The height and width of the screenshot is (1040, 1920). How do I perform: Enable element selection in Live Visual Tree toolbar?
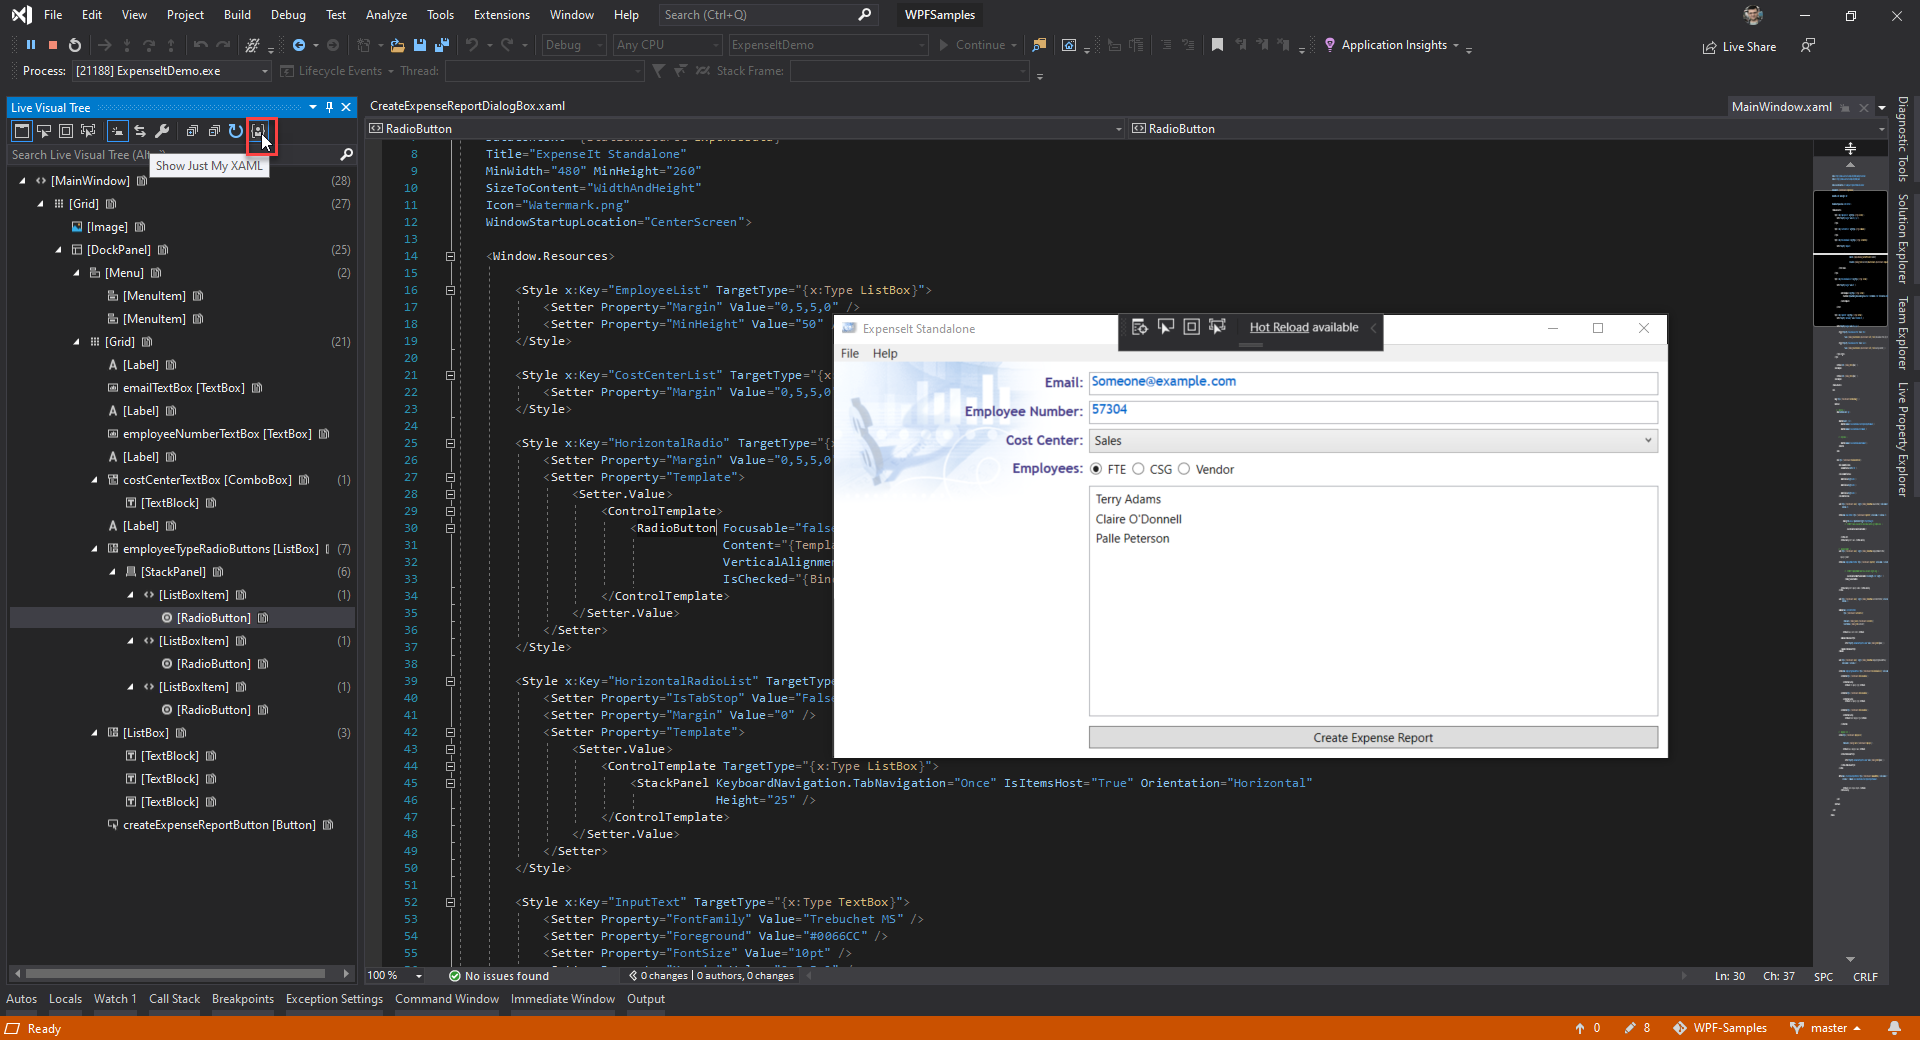[x=44, y=131]
